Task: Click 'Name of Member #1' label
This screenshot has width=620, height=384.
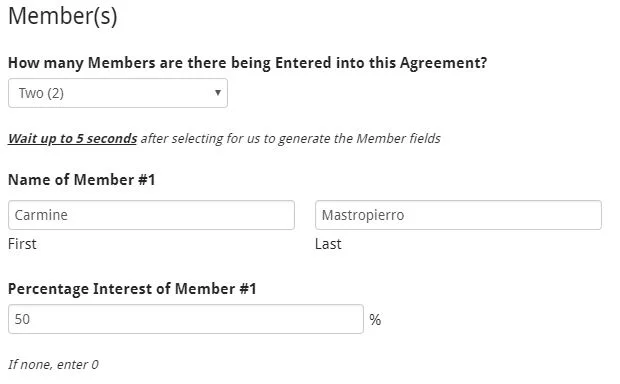Action: point(81,180)
